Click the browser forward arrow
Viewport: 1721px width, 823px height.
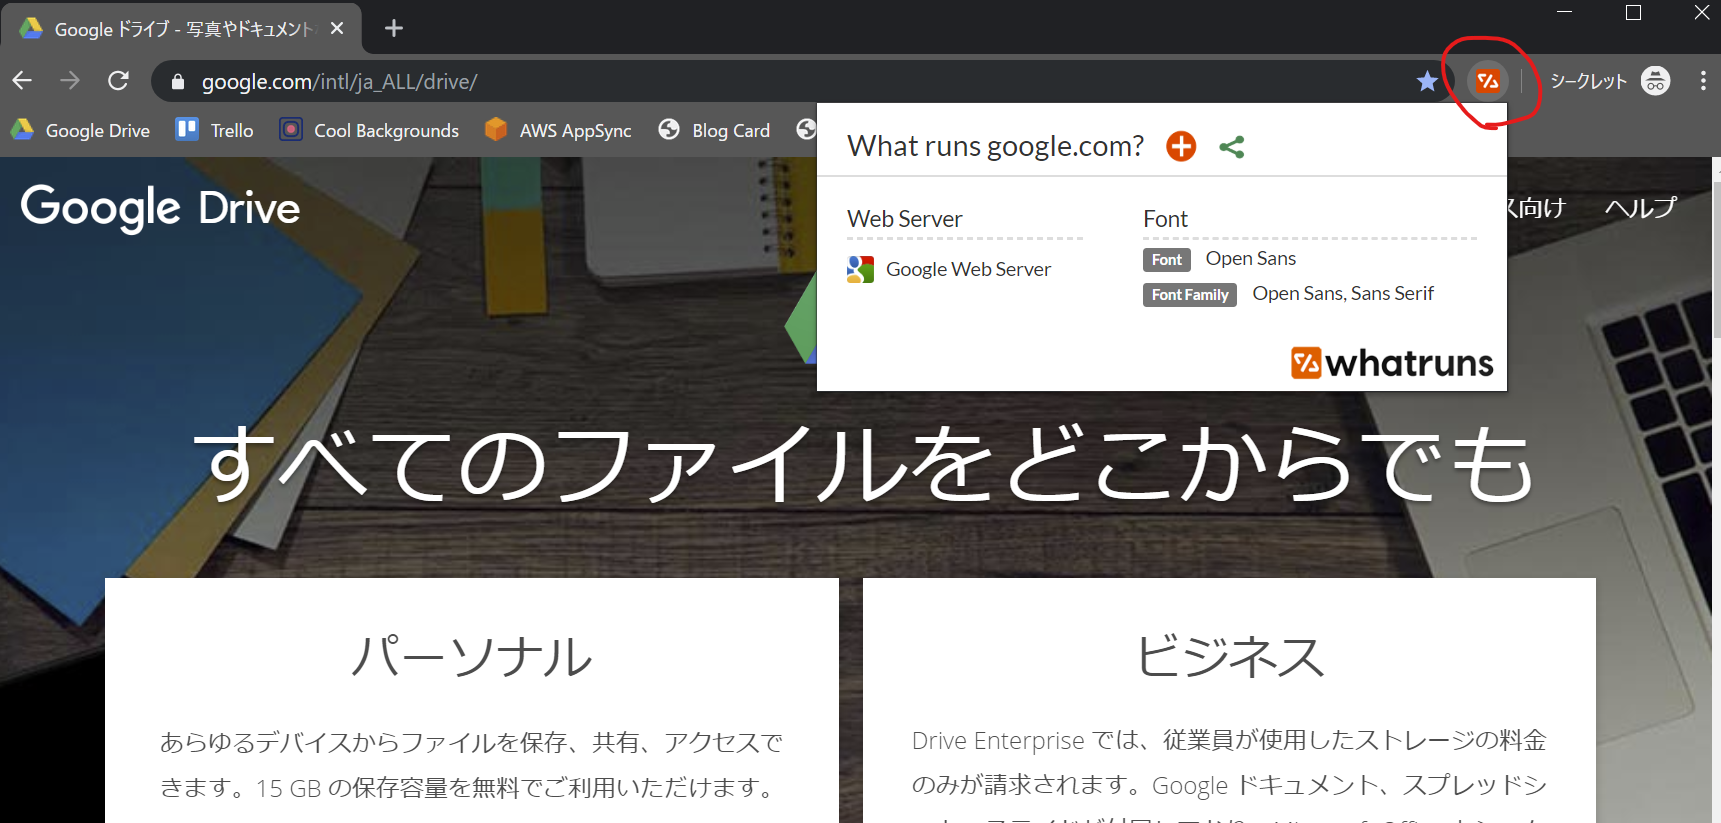click(70, 81)
